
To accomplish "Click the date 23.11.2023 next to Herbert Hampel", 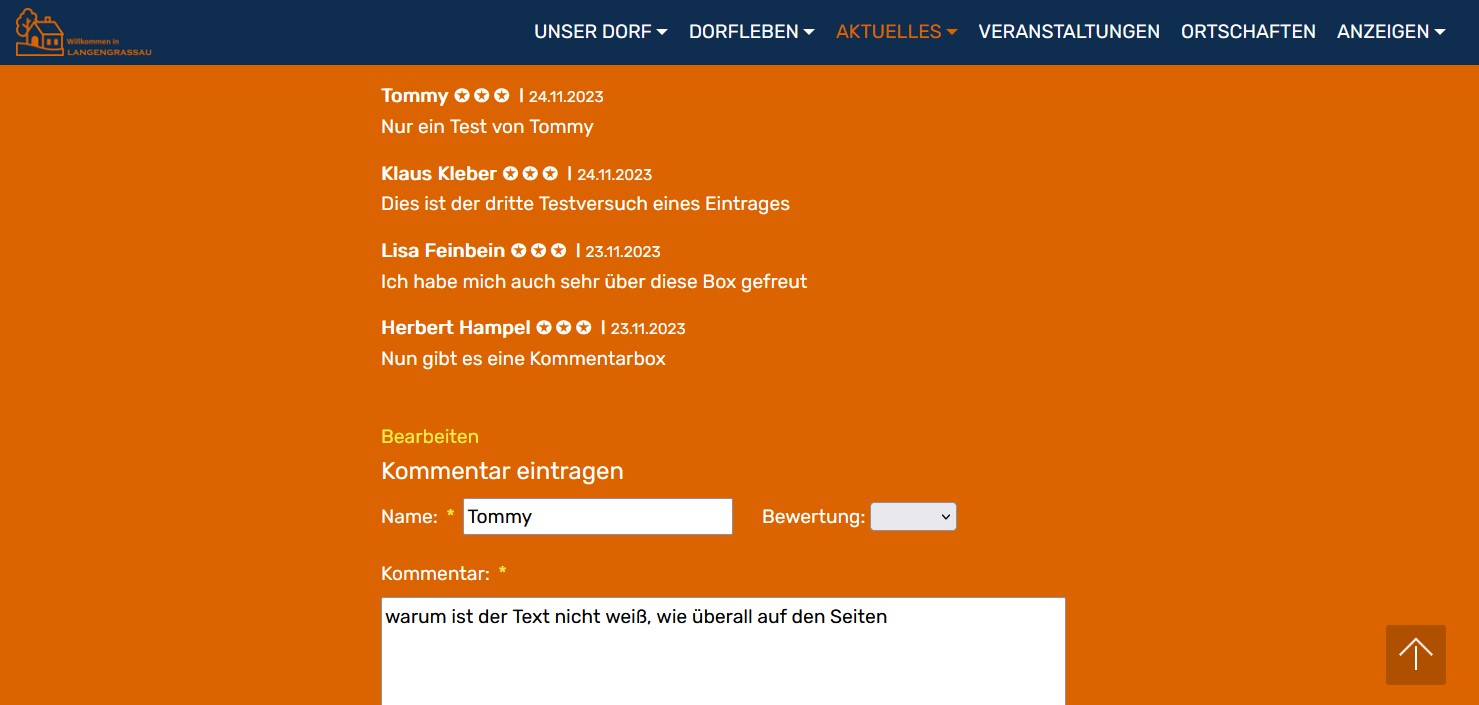I will pos(648,329).
